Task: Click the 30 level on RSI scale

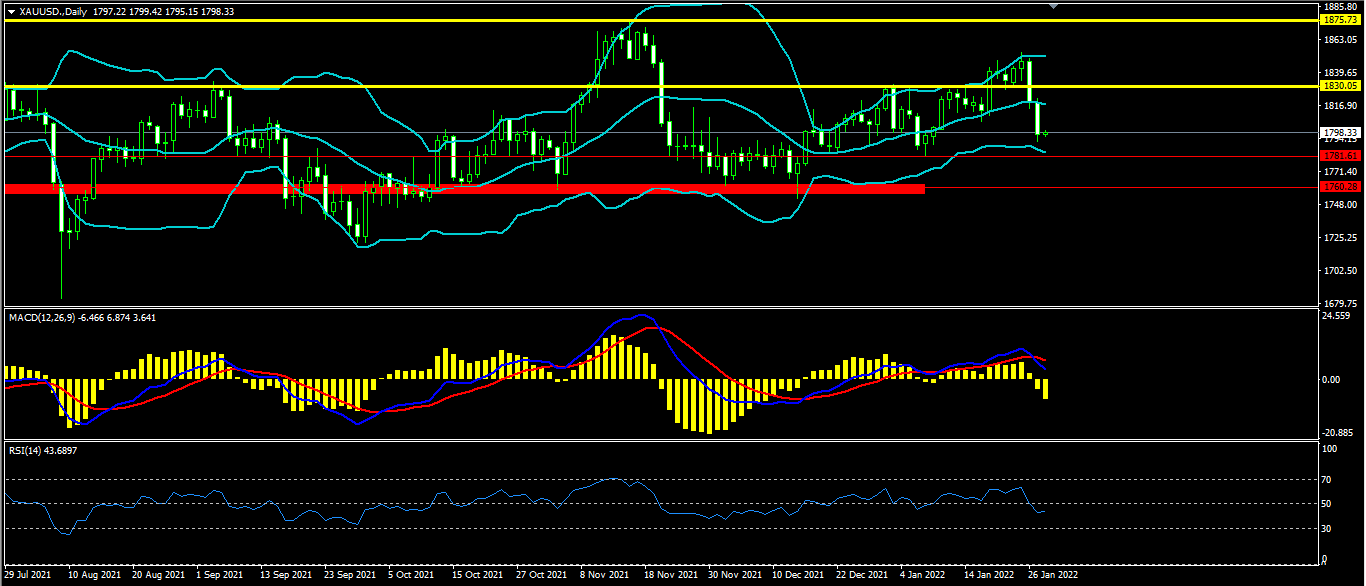Action: [1327, 528]
